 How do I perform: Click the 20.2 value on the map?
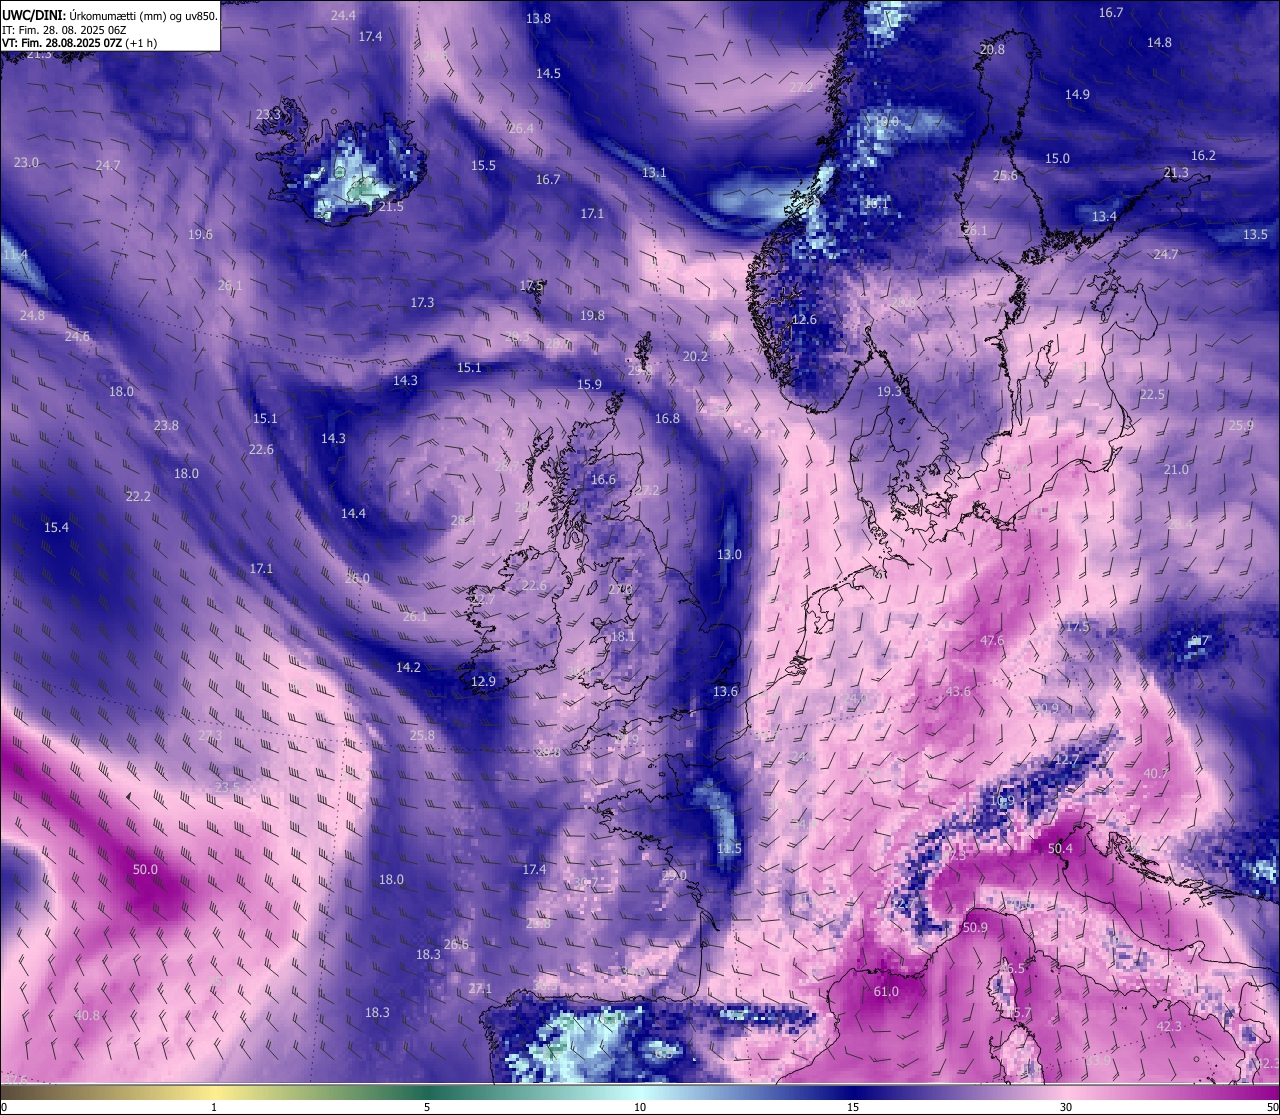point(695,356)
